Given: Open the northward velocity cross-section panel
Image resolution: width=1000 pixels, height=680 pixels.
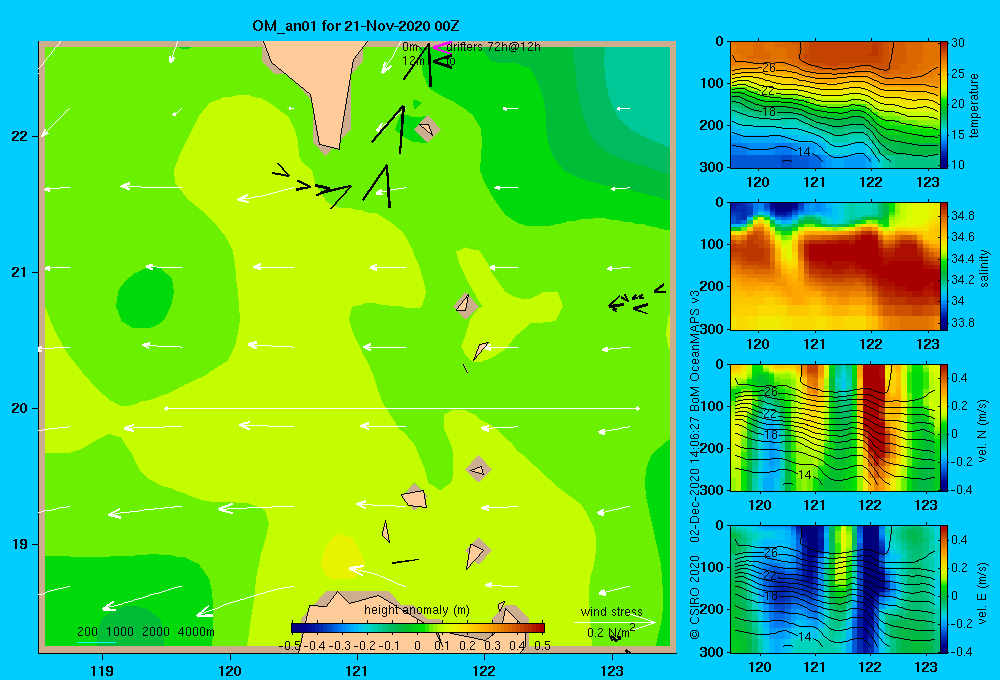Looking at the screenshot, I should [x=835, y=427].
